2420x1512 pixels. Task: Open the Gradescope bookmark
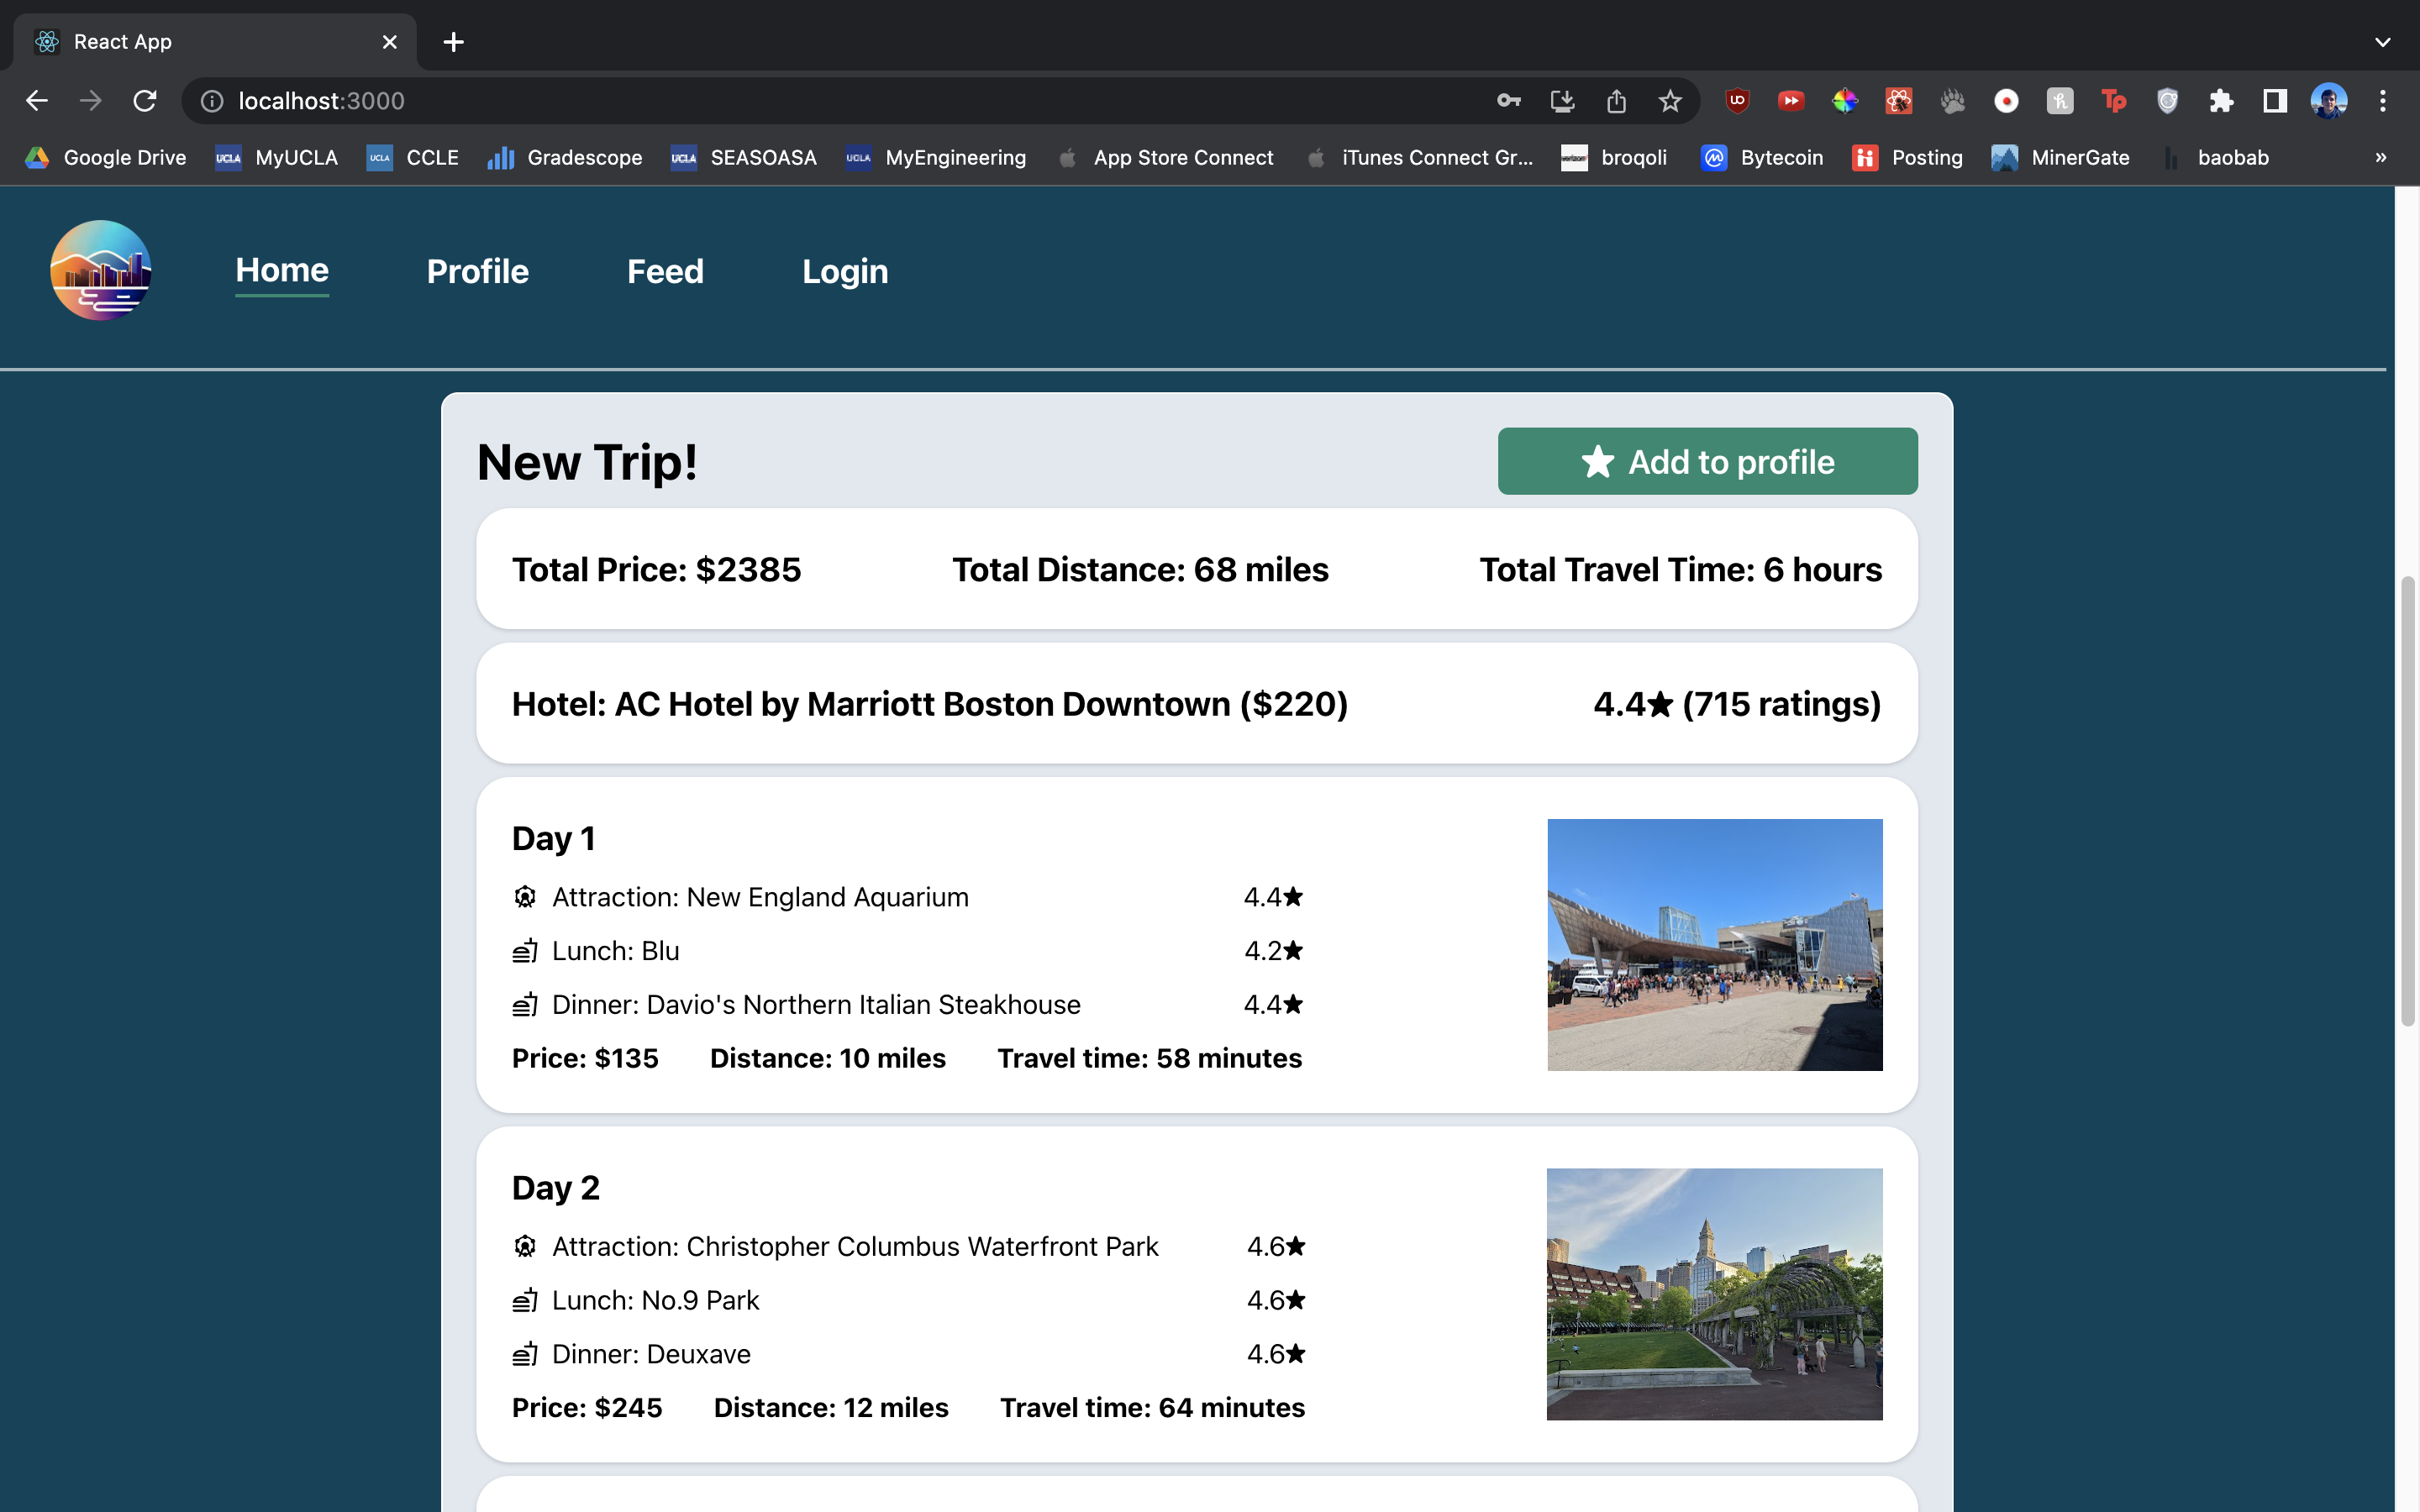(565, 158)
